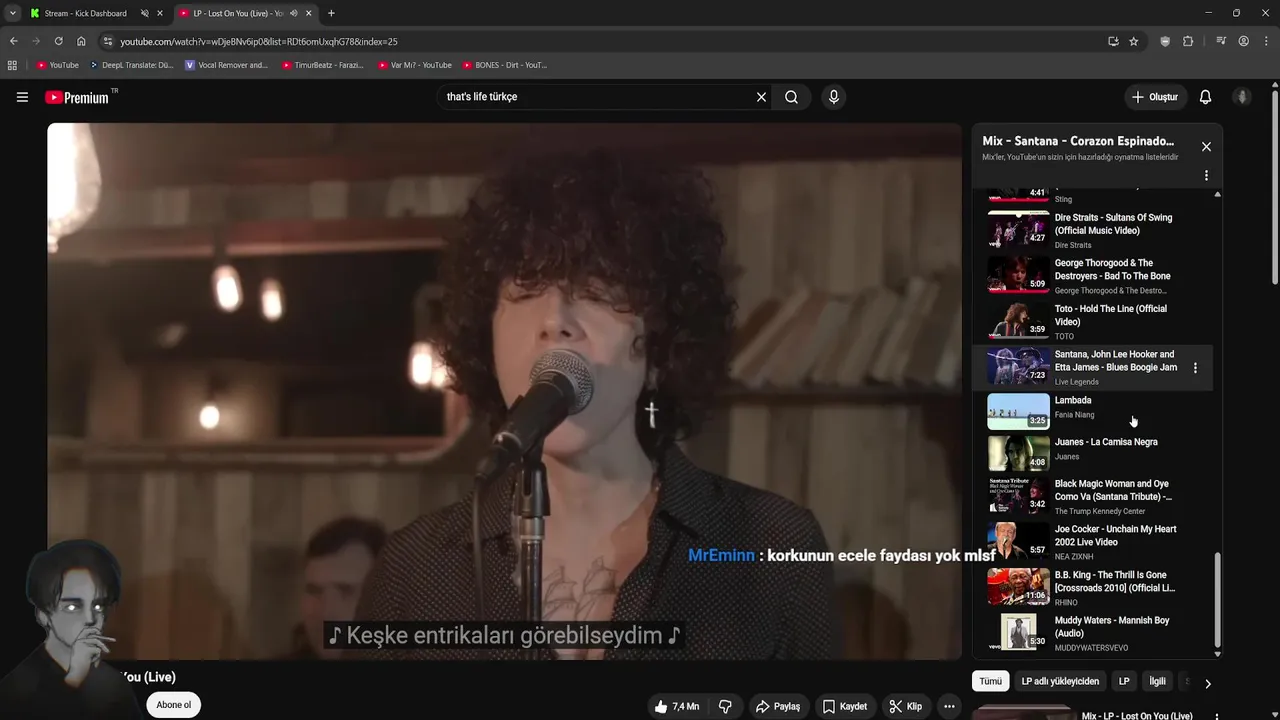Close the Kick Dashboard tab
Image resolution: width=1280 pixels, height=720 pixels.
coord(159,13)
